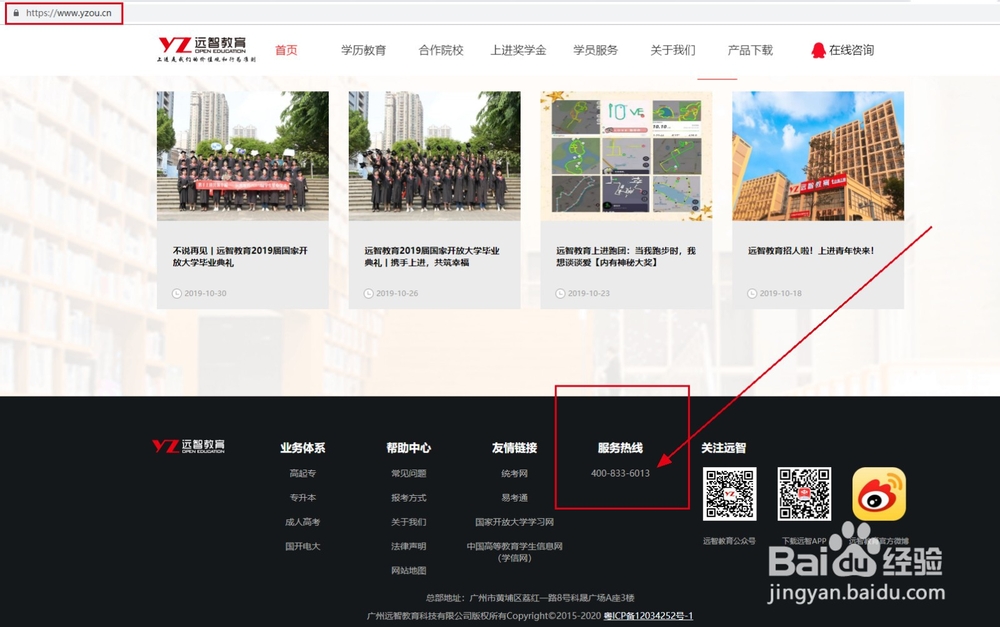Click inside the browser address bar
This screenshot has height=627, width=1000.
tap(70, 14)
